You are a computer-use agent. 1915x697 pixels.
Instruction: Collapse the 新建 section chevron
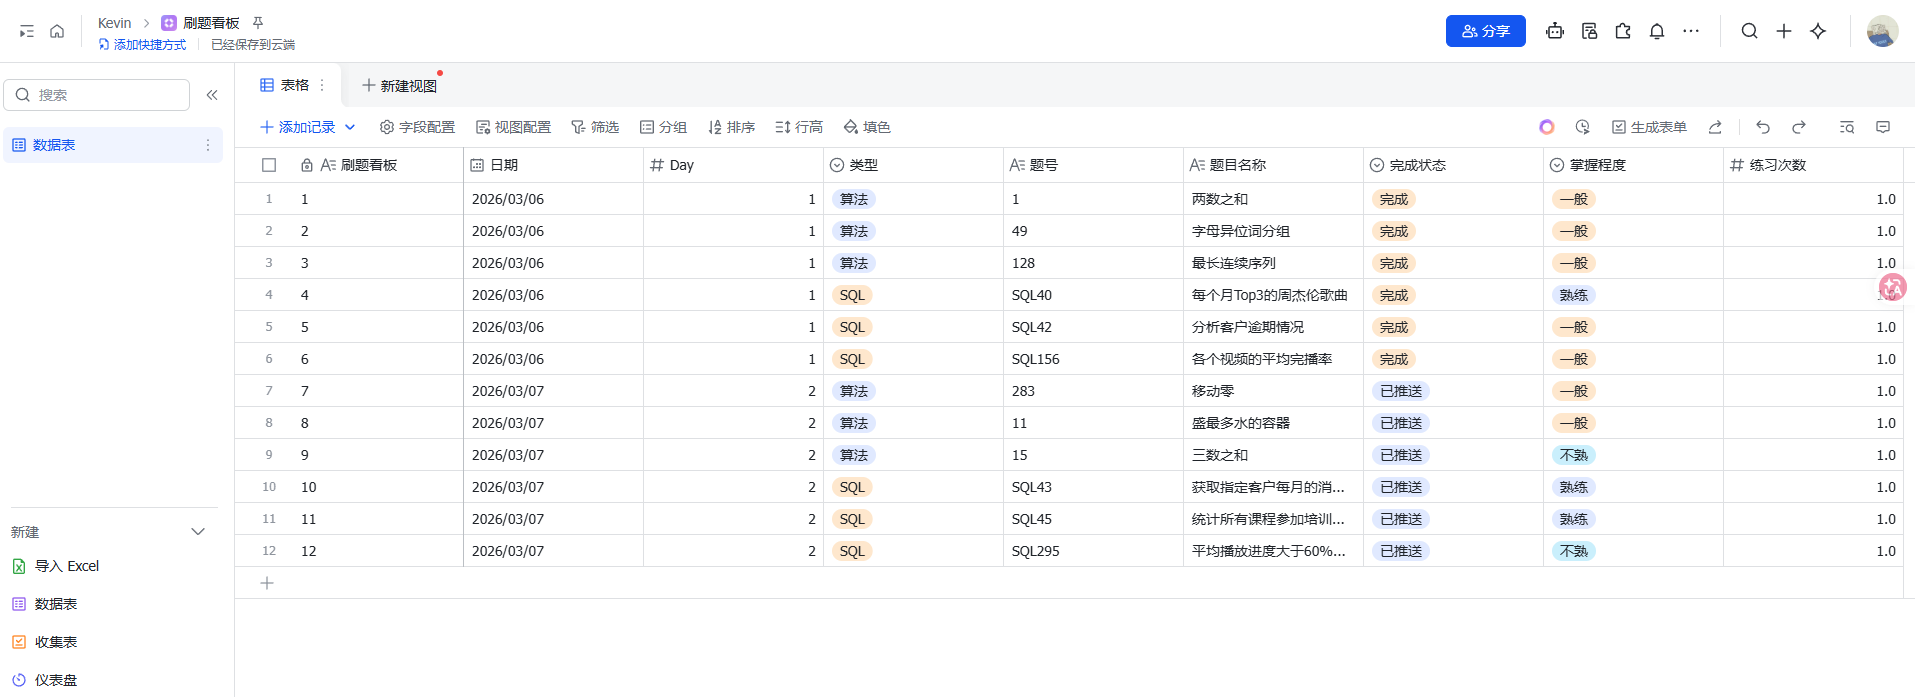coord(198,532)
